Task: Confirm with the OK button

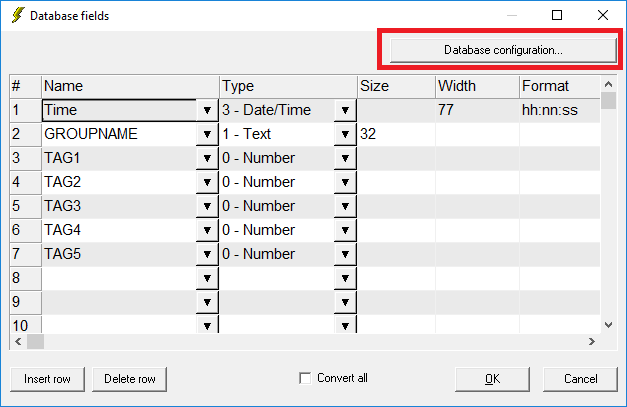Action: 492,379
